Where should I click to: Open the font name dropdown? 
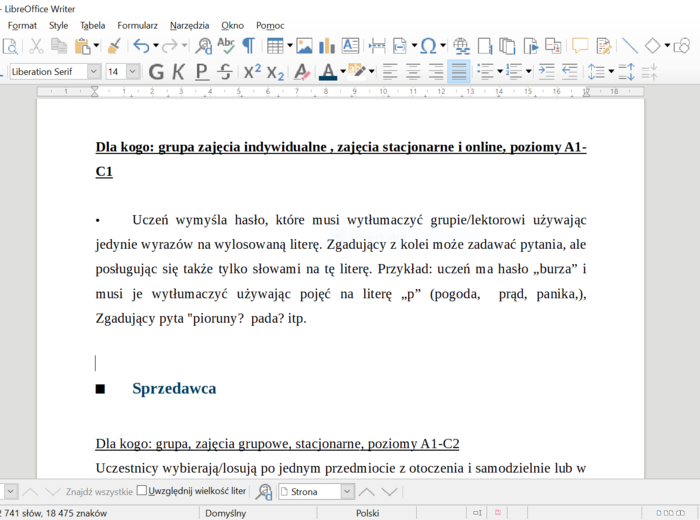click(x=93, y=72)
